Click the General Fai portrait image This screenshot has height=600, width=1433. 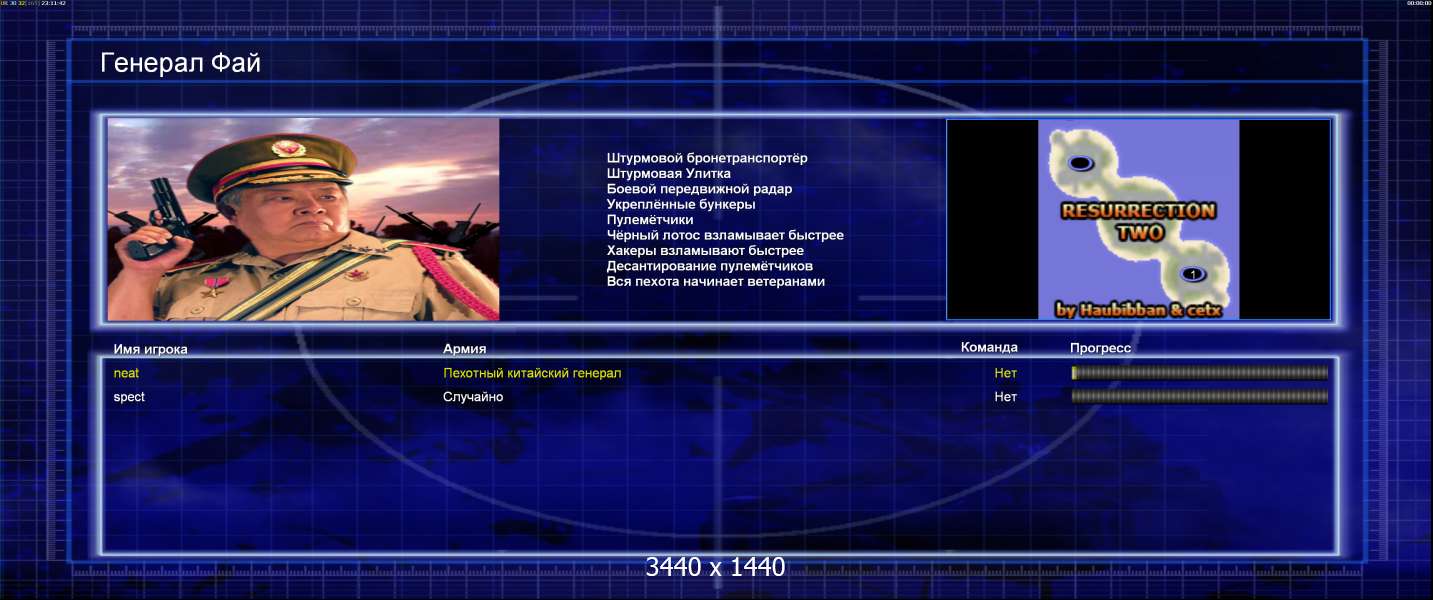(303, 220)
